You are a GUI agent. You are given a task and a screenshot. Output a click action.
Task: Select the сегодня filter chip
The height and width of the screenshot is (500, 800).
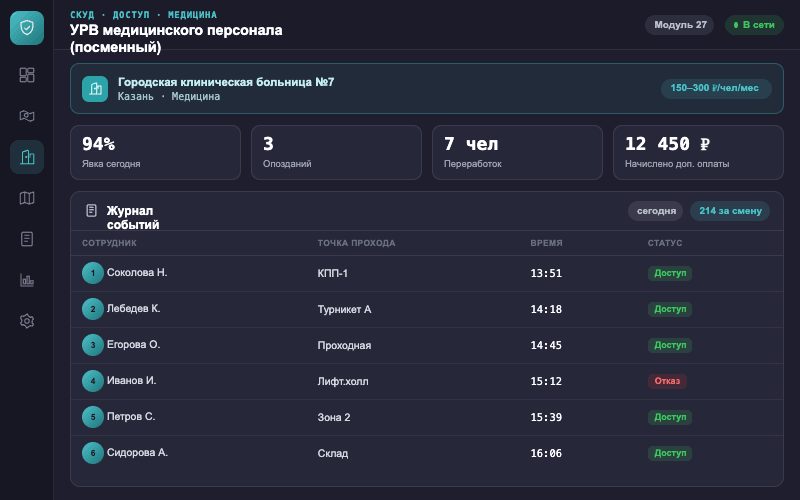click(656, 211)
